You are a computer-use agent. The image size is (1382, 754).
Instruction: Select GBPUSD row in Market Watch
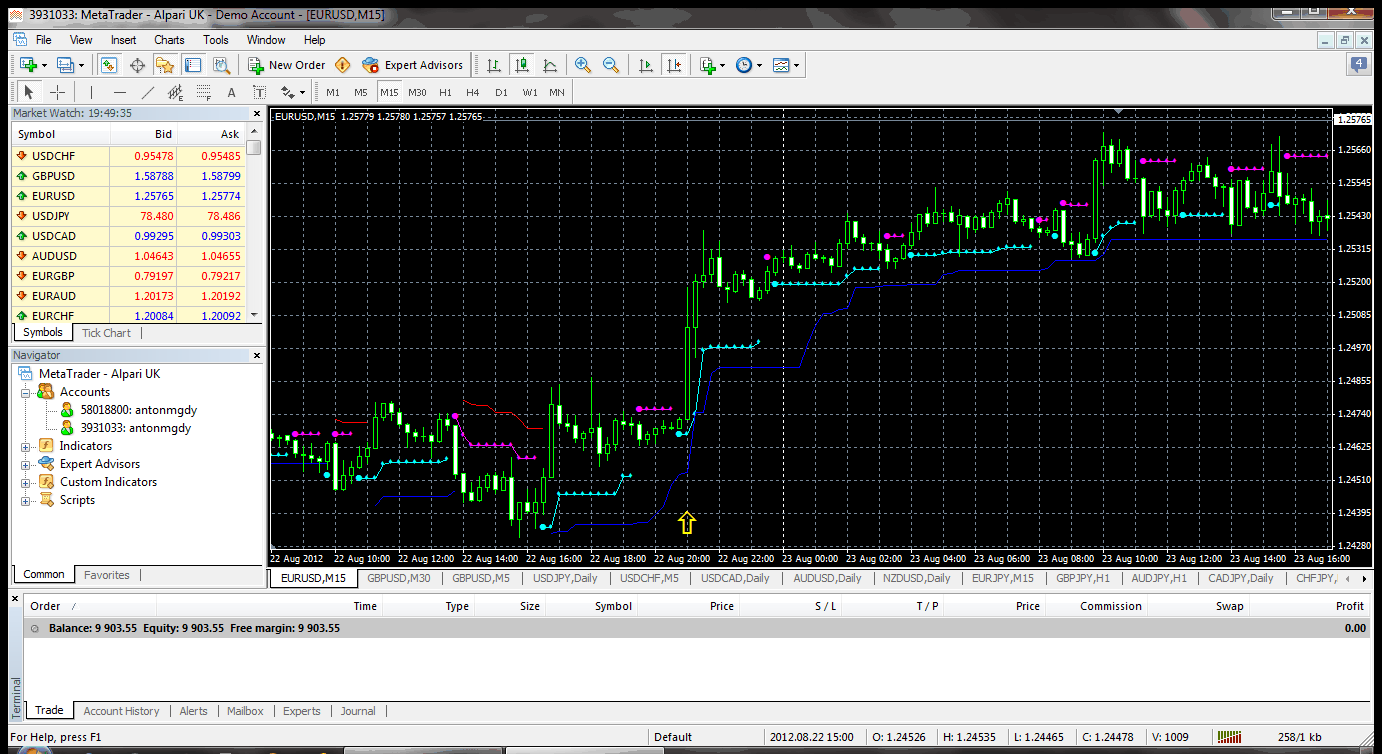[129, 176]
